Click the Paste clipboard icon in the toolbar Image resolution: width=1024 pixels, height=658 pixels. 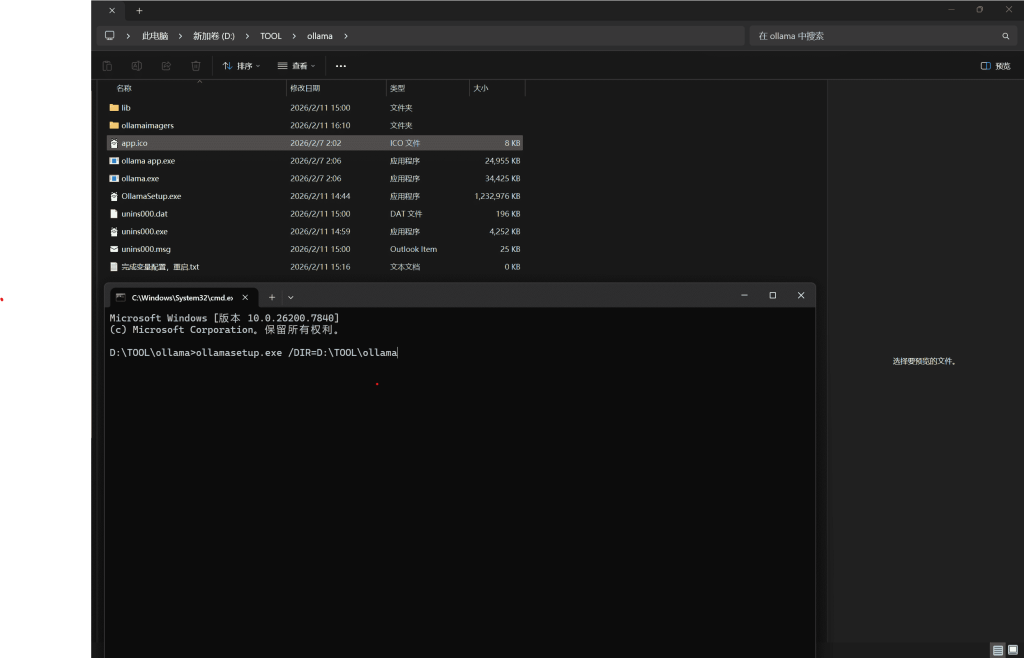pyautogui.click(x=107, y=66)
